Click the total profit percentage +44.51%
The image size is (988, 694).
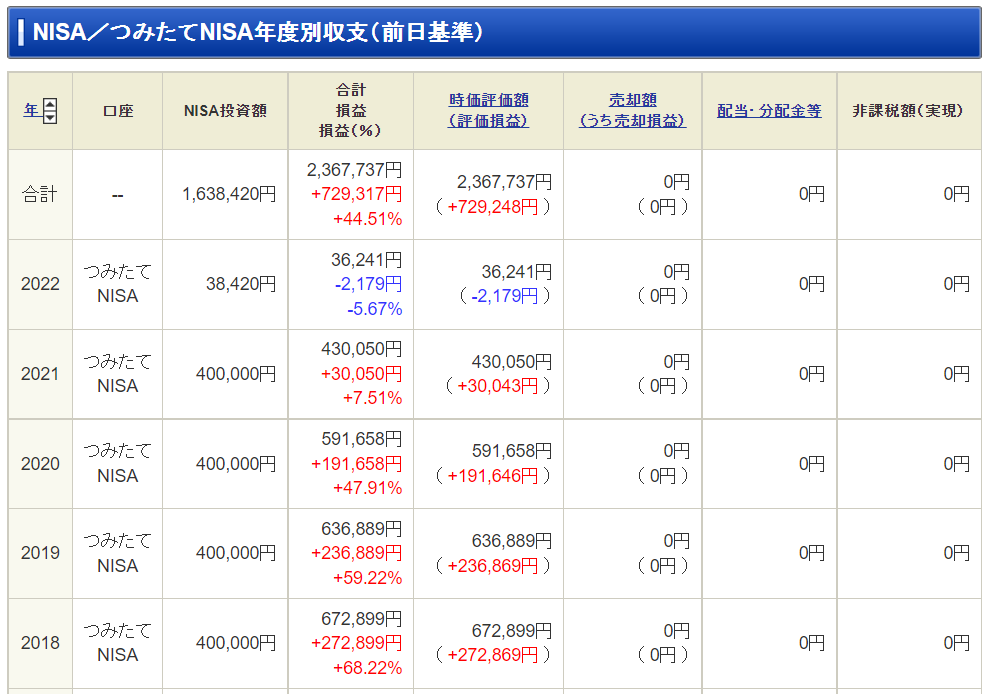pyautogui.click(x=367, y=219)
